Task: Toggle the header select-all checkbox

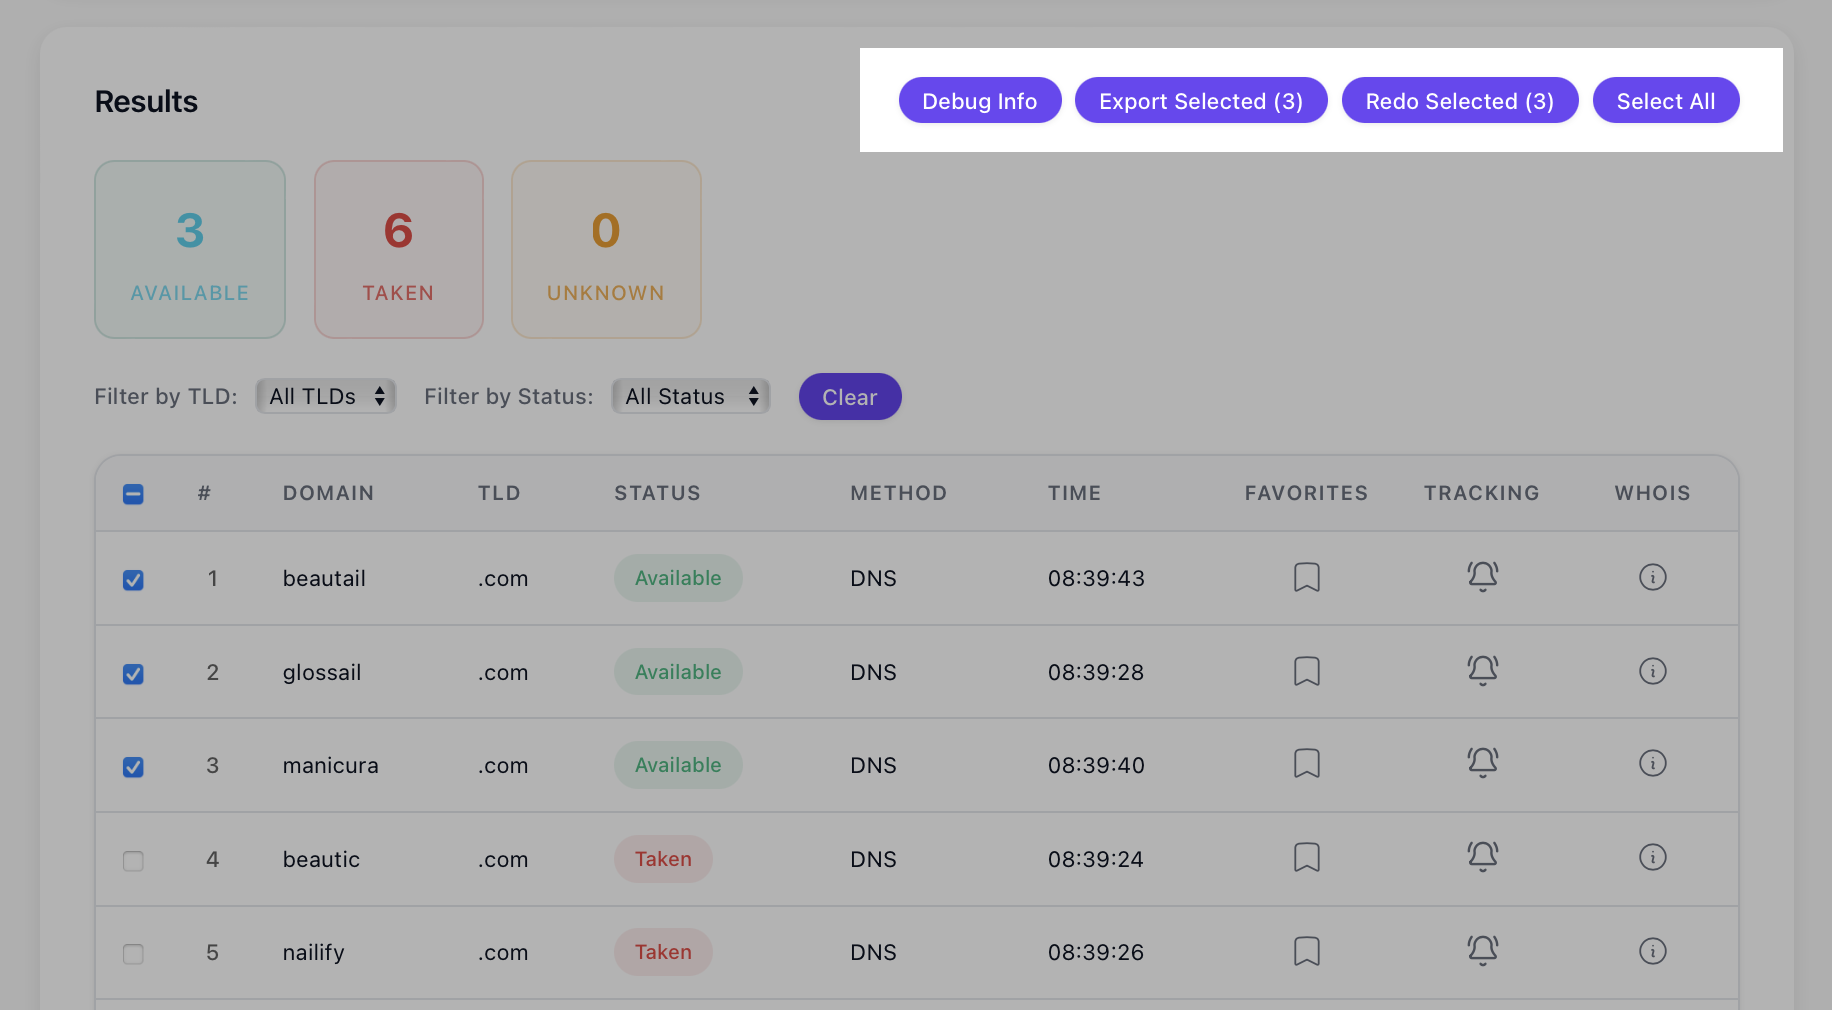Action: (133, 494)
